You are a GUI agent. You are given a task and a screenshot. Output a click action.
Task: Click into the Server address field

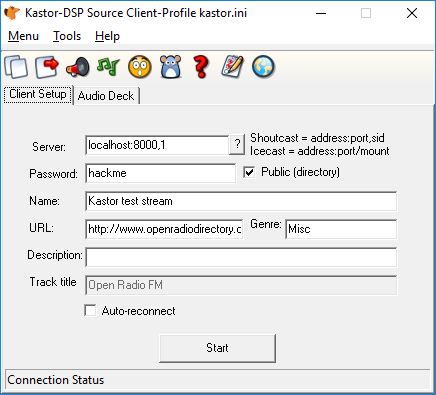pos(157,145)
